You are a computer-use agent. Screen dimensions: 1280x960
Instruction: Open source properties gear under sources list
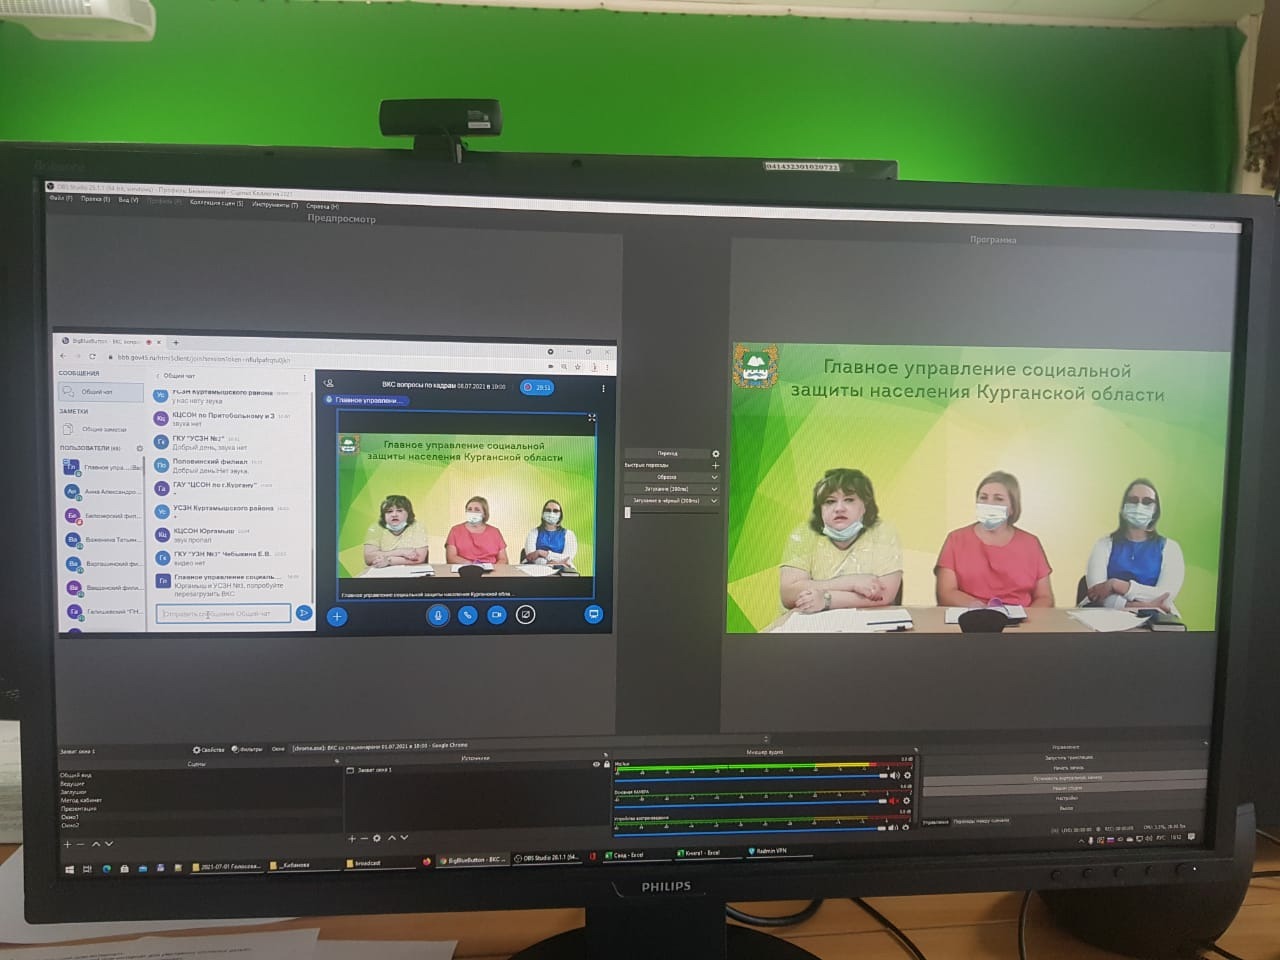(377, 839)
